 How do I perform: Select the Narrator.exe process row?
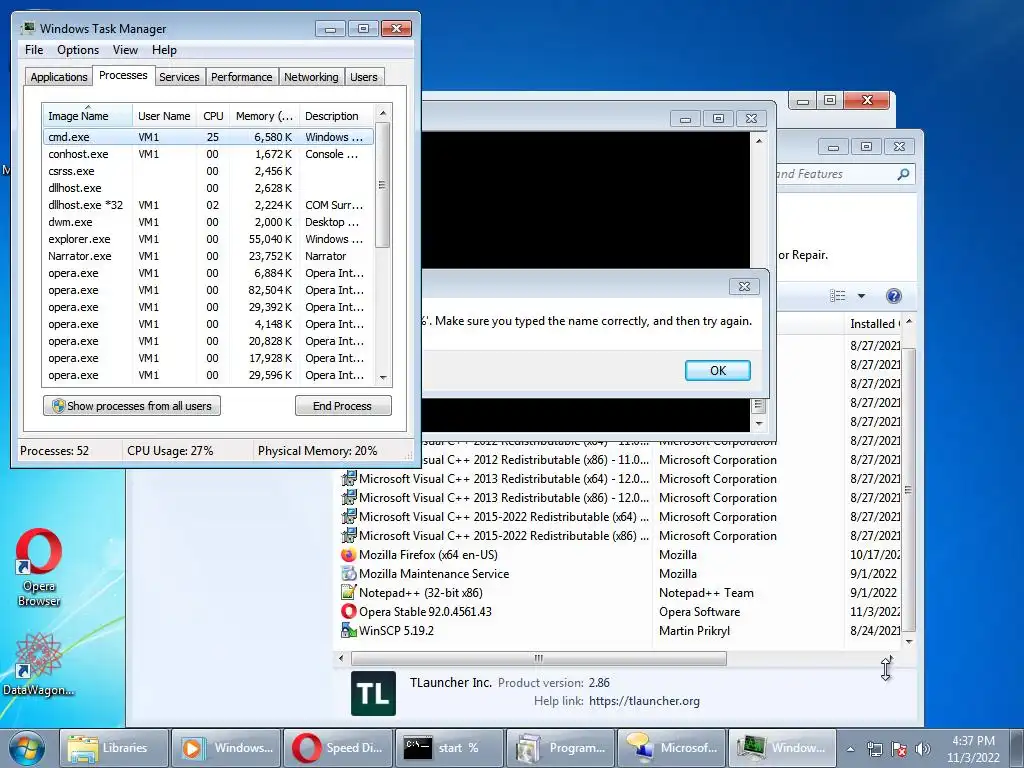(x=208, y=256)
